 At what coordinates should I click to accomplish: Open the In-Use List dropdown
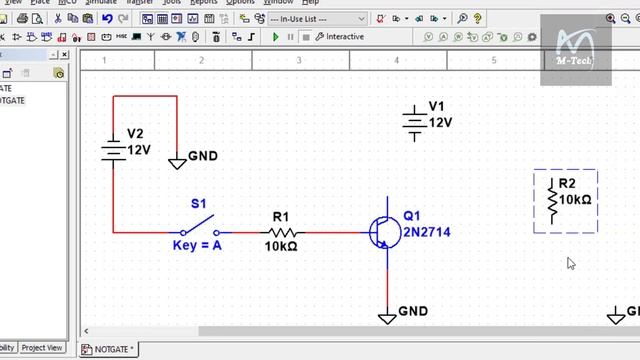(317, 19)
